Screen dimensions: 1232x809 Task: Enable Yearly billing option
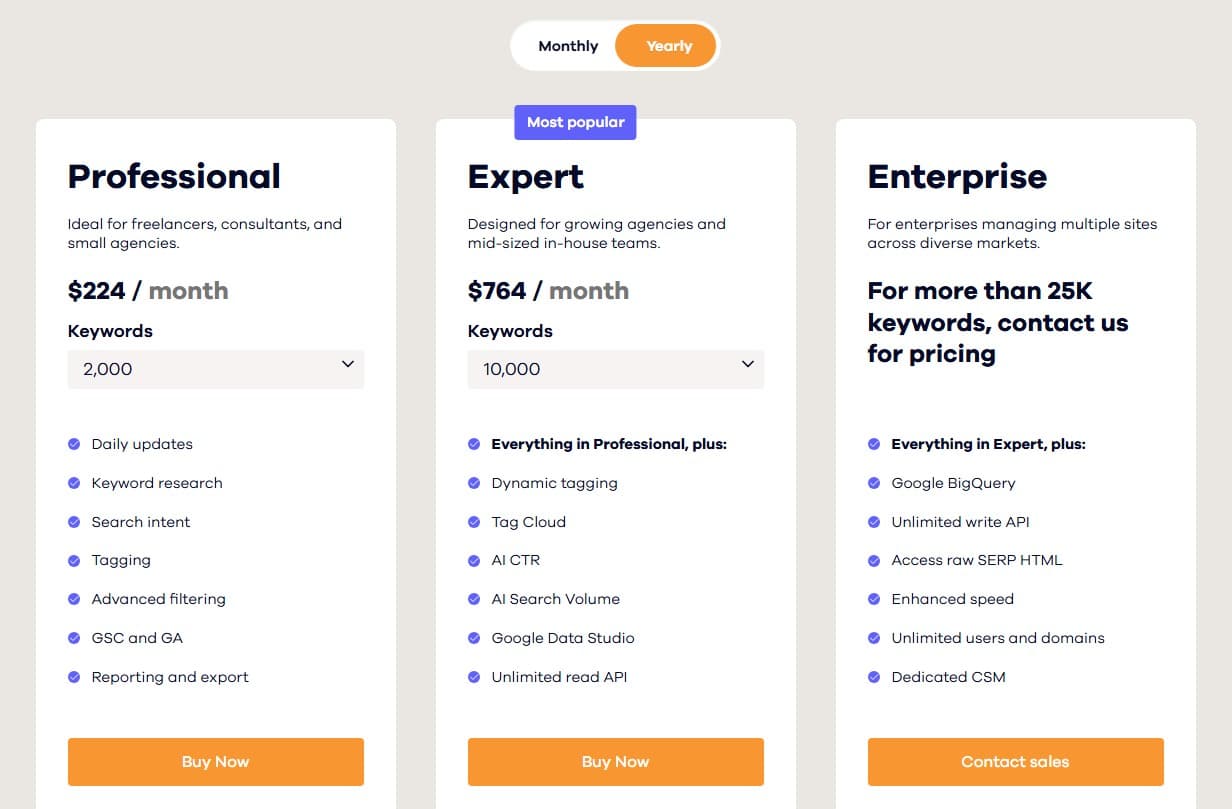click(x=666, y=45)
